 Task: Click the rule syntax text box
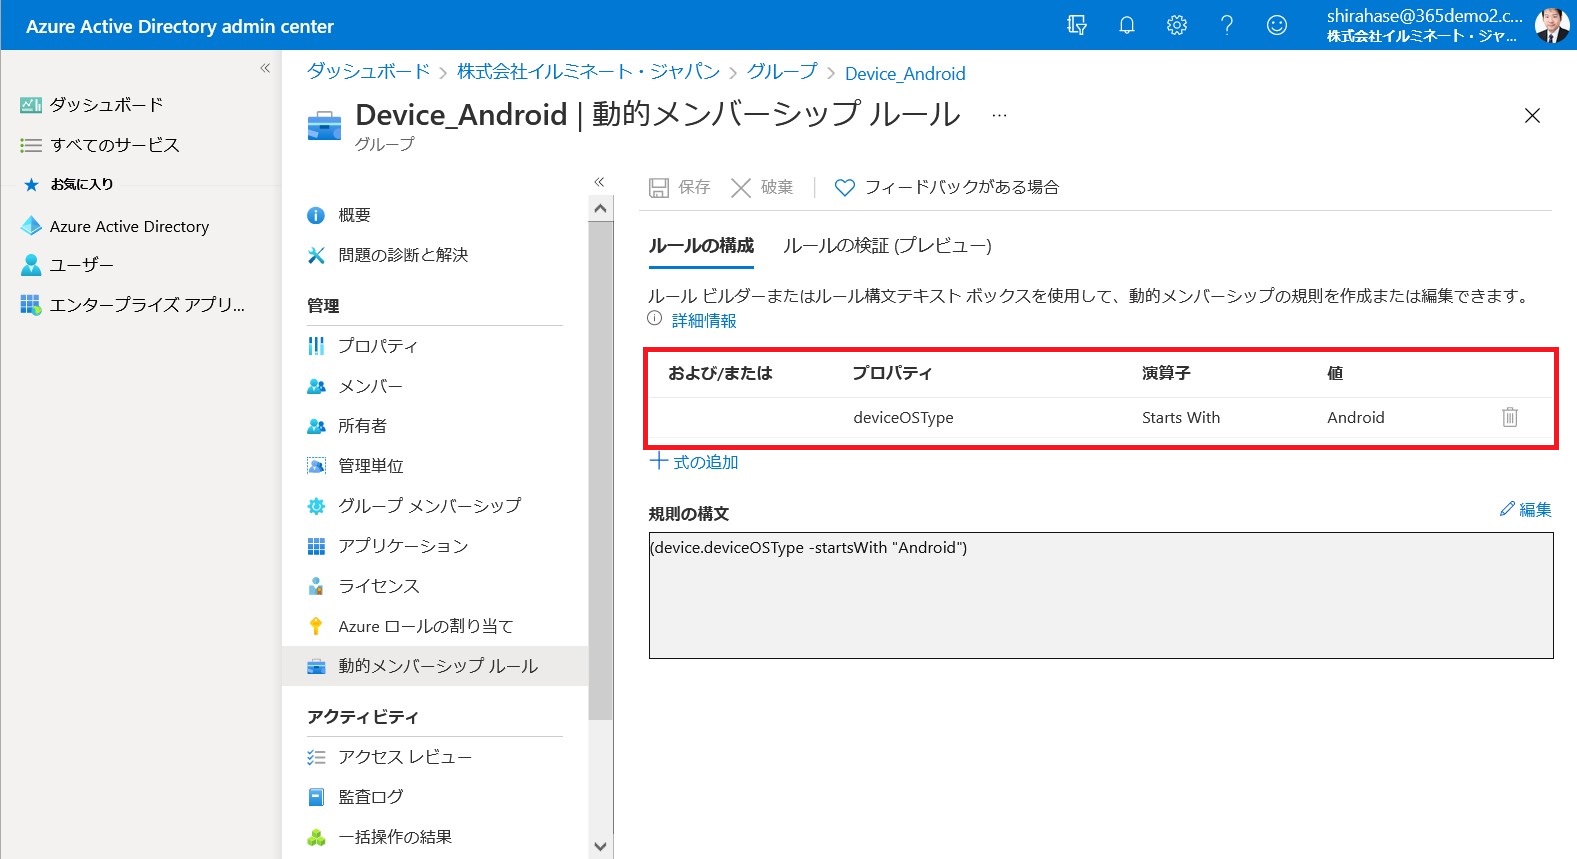tap(1101, 595)
